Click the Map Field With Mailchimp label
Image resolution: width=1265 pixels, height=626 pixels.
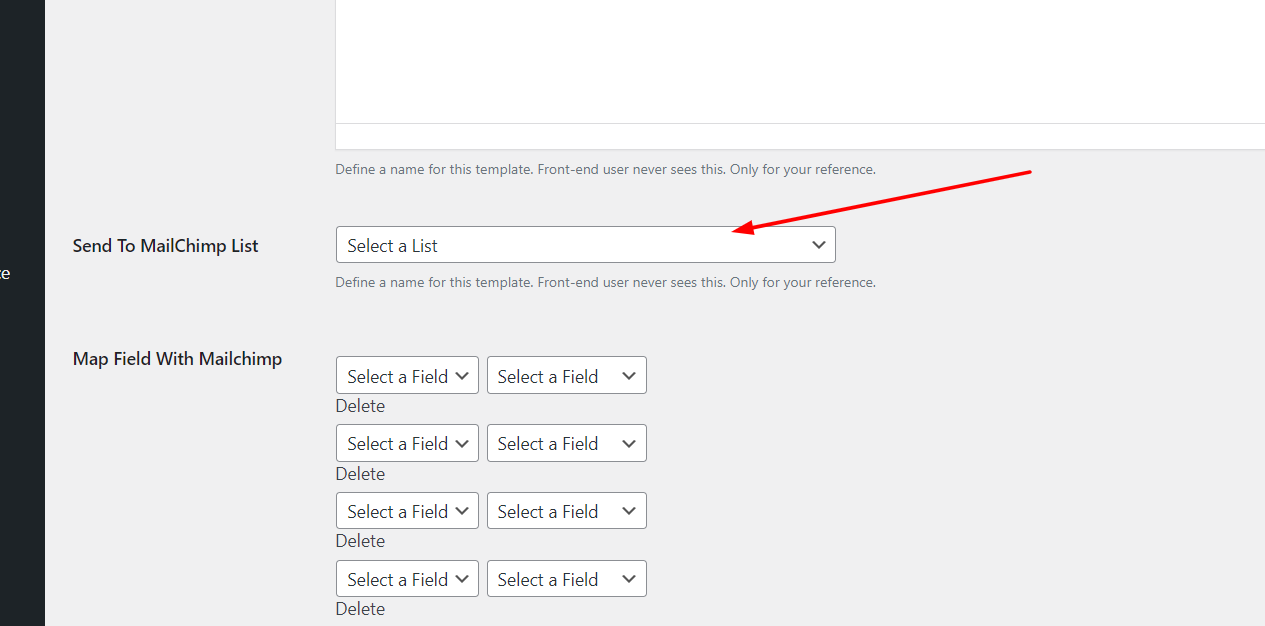click(177, 359)
